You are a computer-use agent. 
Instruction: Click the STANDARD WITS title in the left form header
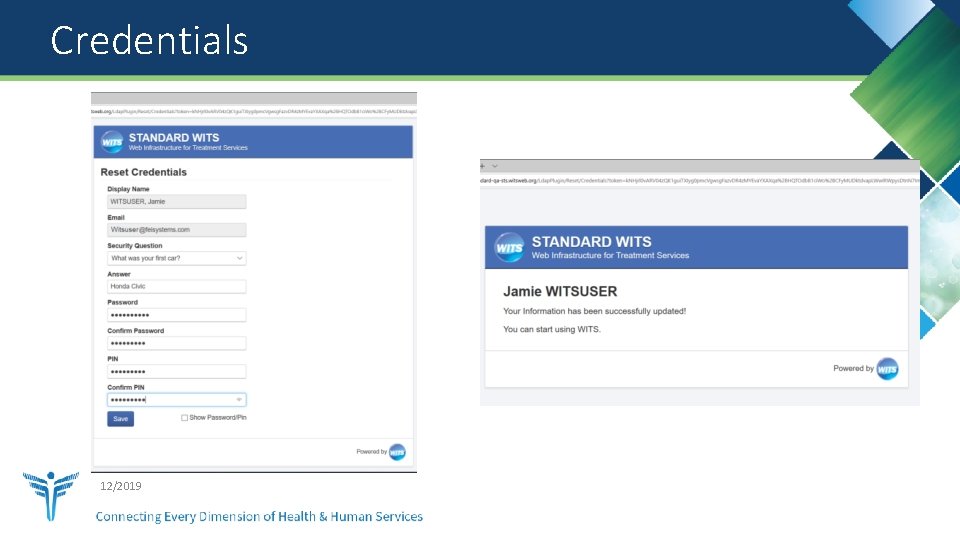(174, 138)
